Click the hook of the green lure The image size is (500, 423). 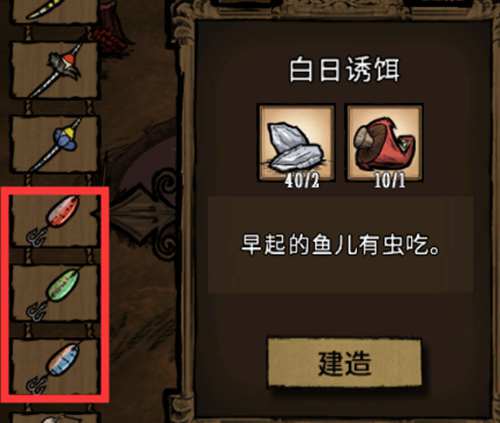[36, 312]
